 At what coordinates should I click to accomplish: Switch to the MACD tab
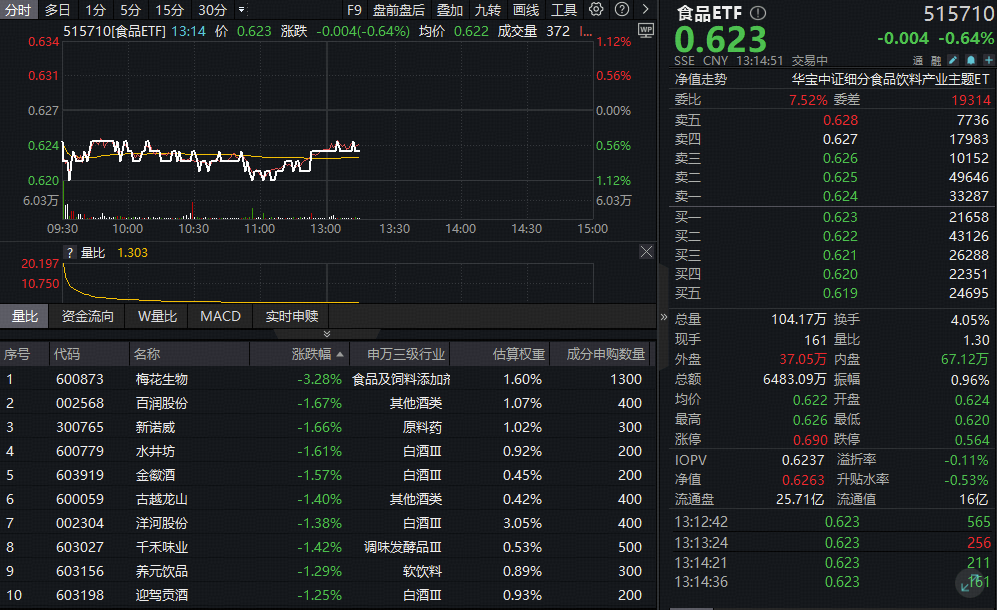coord(219,316)
